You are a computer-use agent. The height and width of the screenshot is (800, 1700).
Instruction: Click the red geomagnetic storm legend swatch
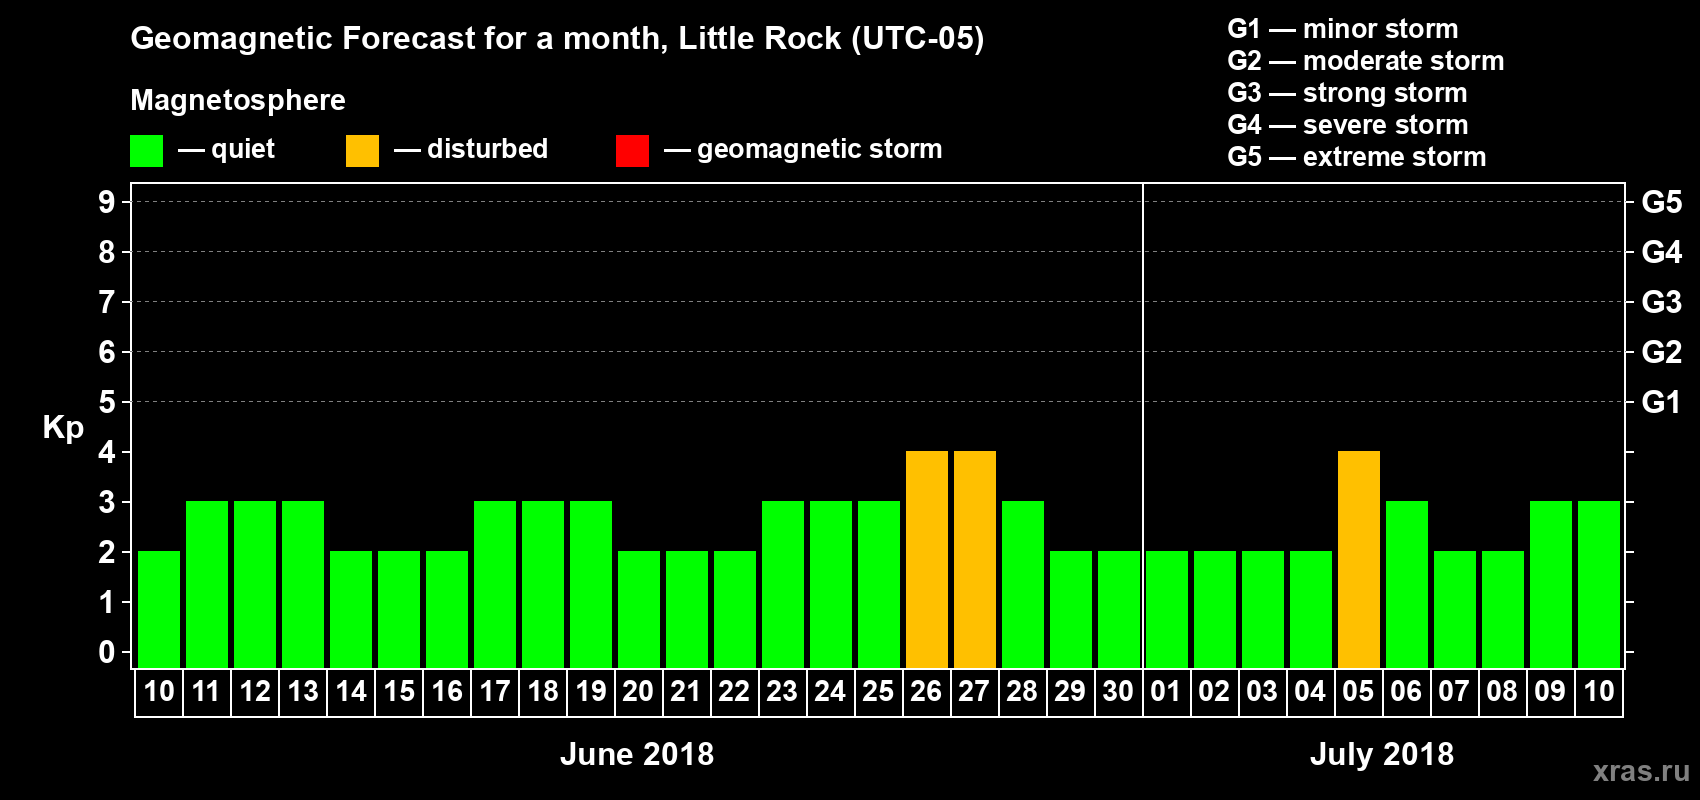point(632,151)
